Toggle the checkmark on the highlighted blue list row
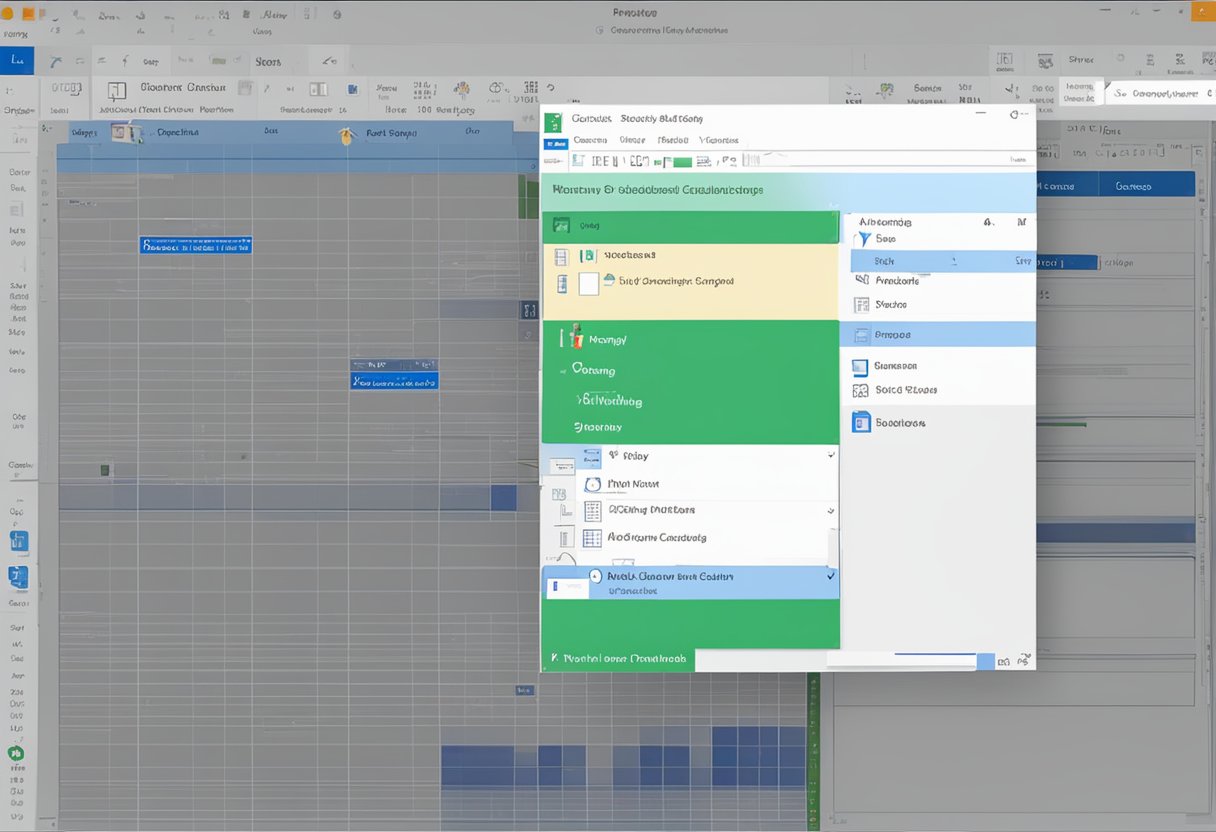Viewport: 1216px width, 832px height. [830, 577]
